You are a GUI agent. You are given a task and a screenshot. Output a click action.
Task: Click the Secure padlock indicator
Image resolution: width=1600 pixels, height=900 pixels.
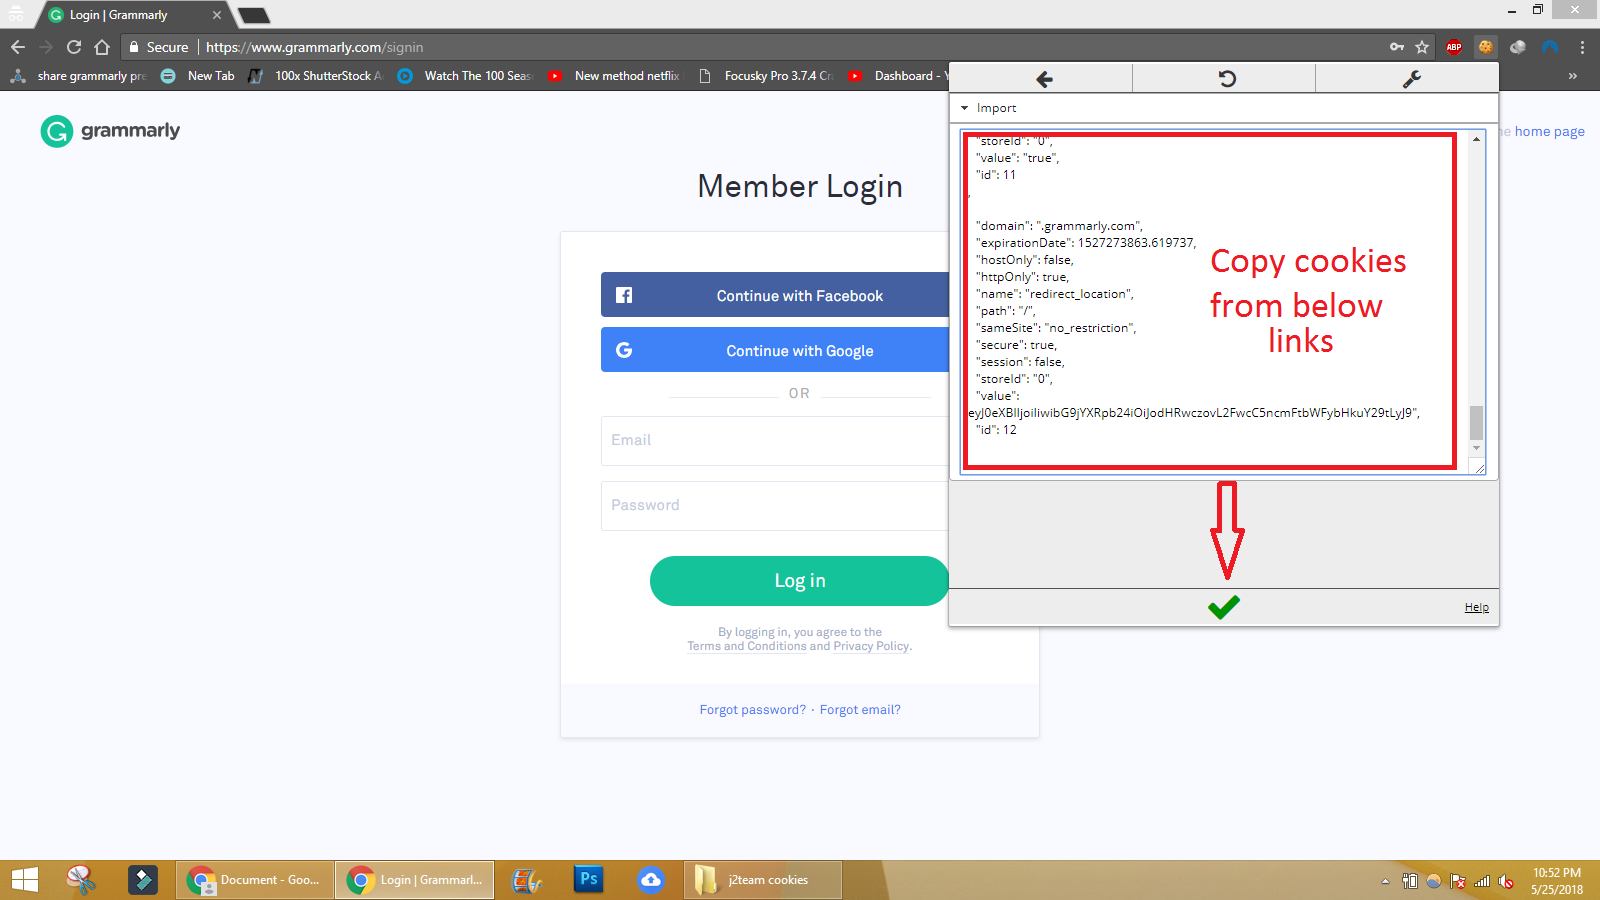[x=158, y=47]
